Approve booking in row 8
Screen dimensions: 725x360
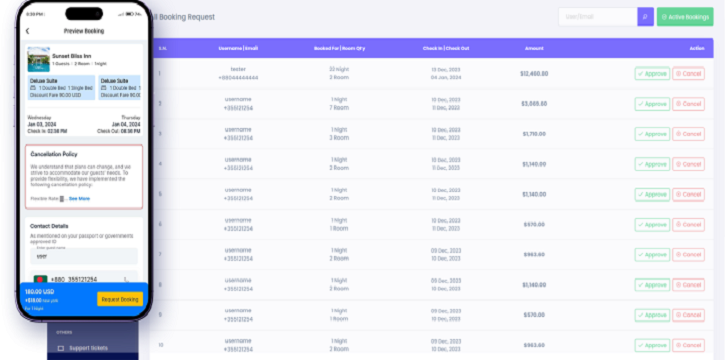tap(652, 285)
